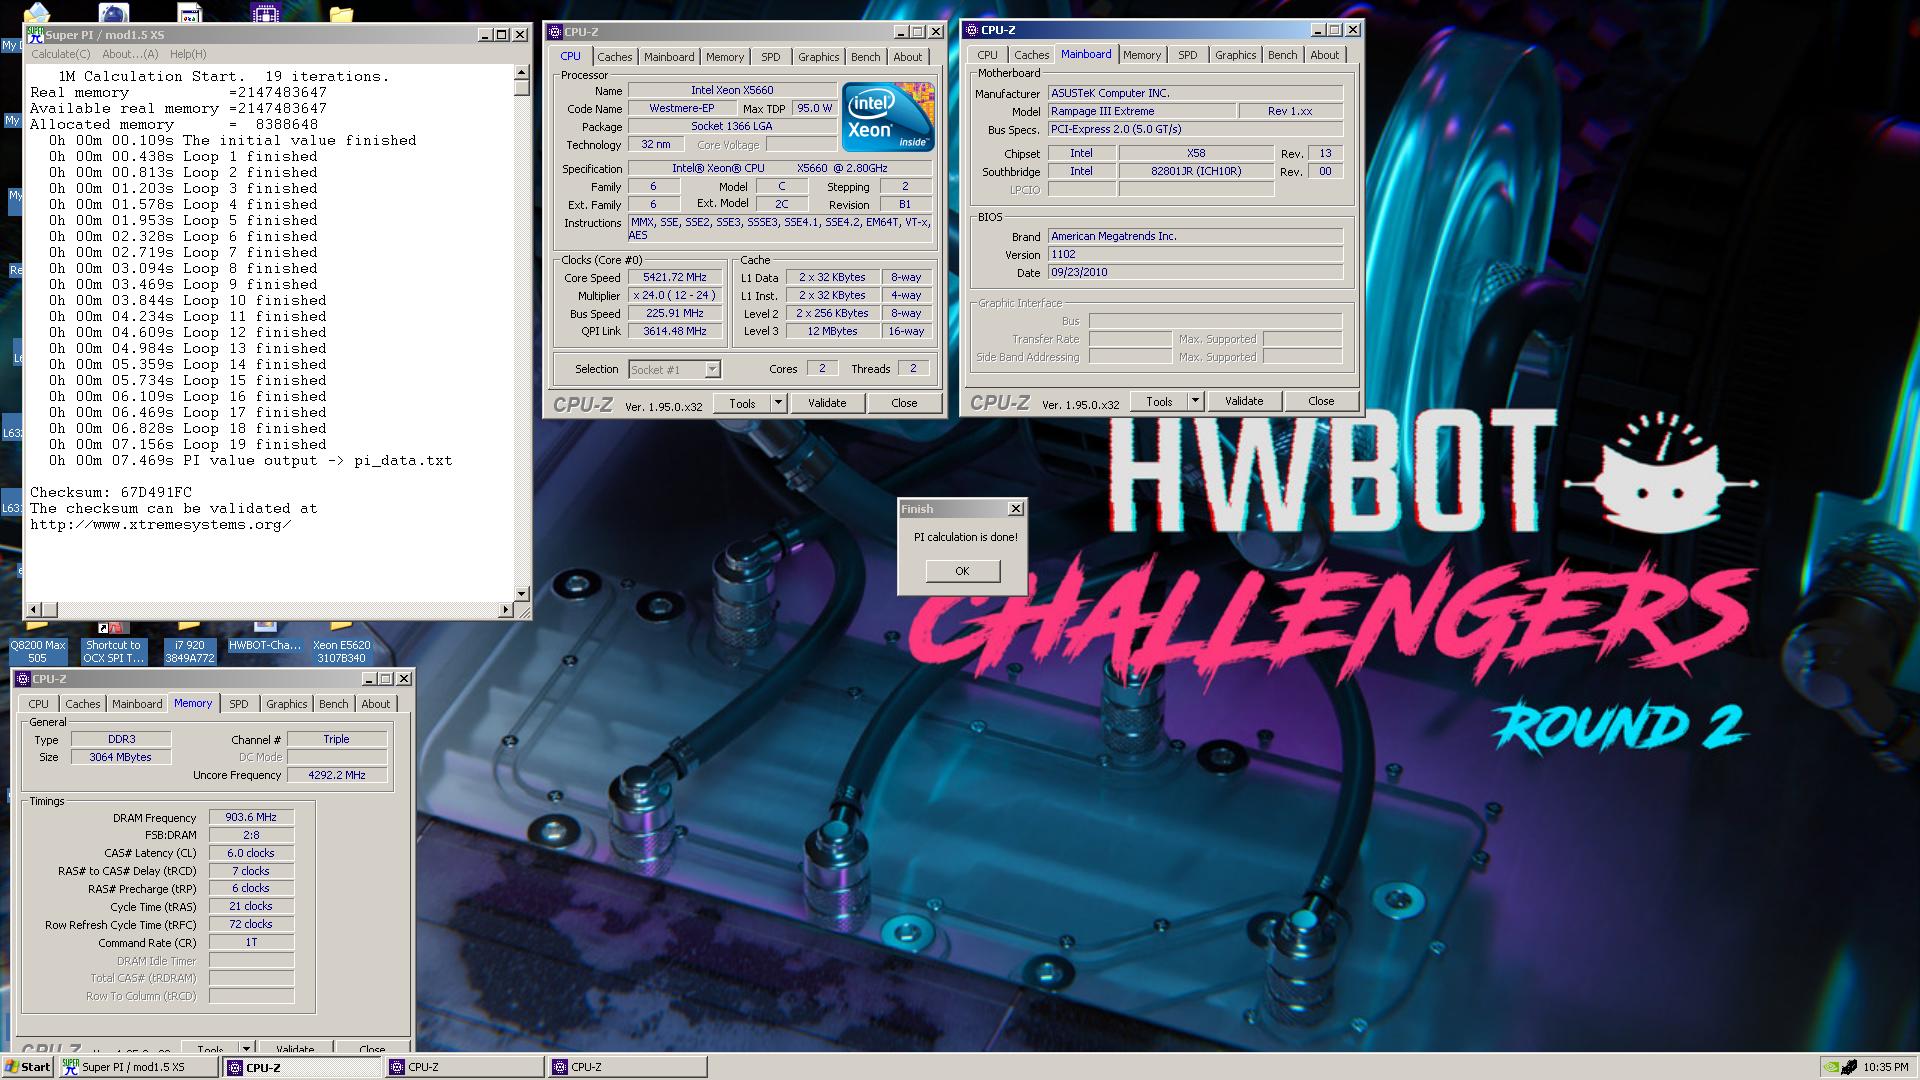Switch to Caches tab in Mainboard window
The width and height of the screenshot is (1920, 1080).
point(1031,55)
